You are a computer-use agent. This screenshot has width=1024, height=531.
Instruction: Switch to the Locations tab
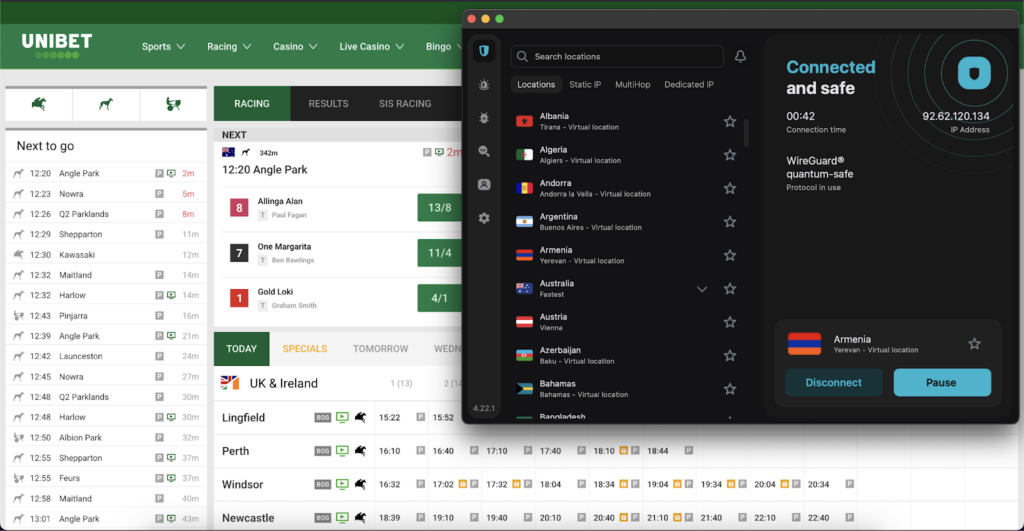pyautogui.click(x=536, y=84)
